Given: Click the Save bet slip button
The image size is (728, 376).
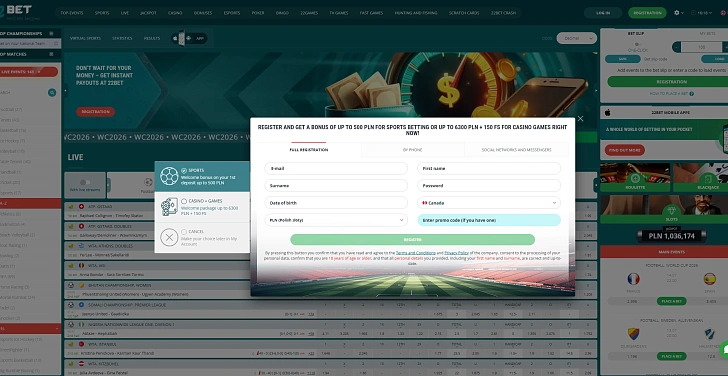Looking at the screenshot, I should [x=623, y=59].
